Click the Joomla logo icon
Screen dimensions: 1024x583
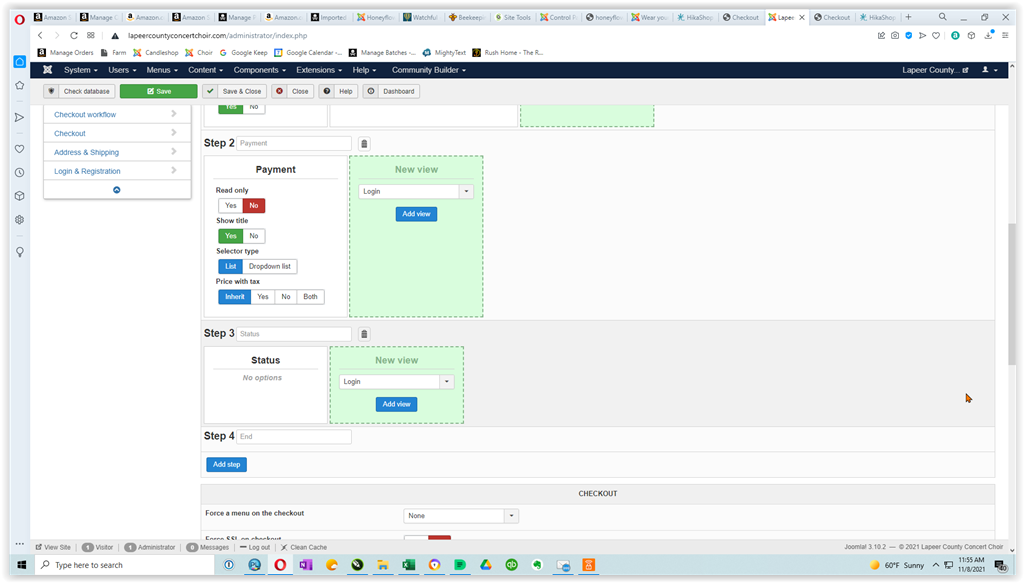coord(48,70)
